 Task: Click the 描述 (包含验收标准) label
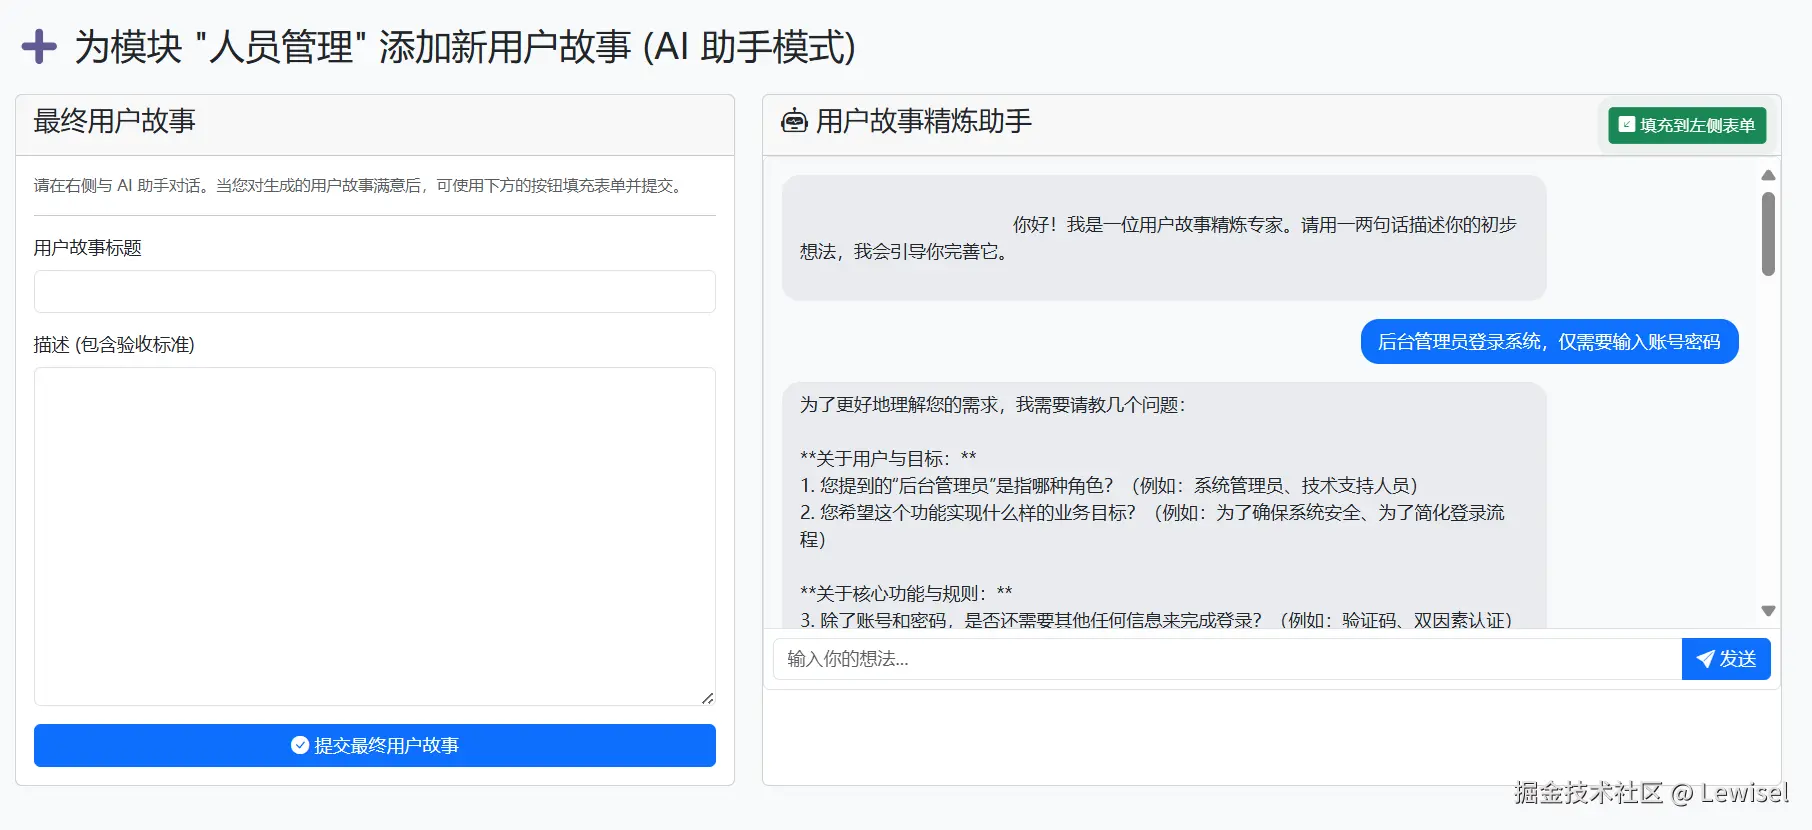[114, 345]
